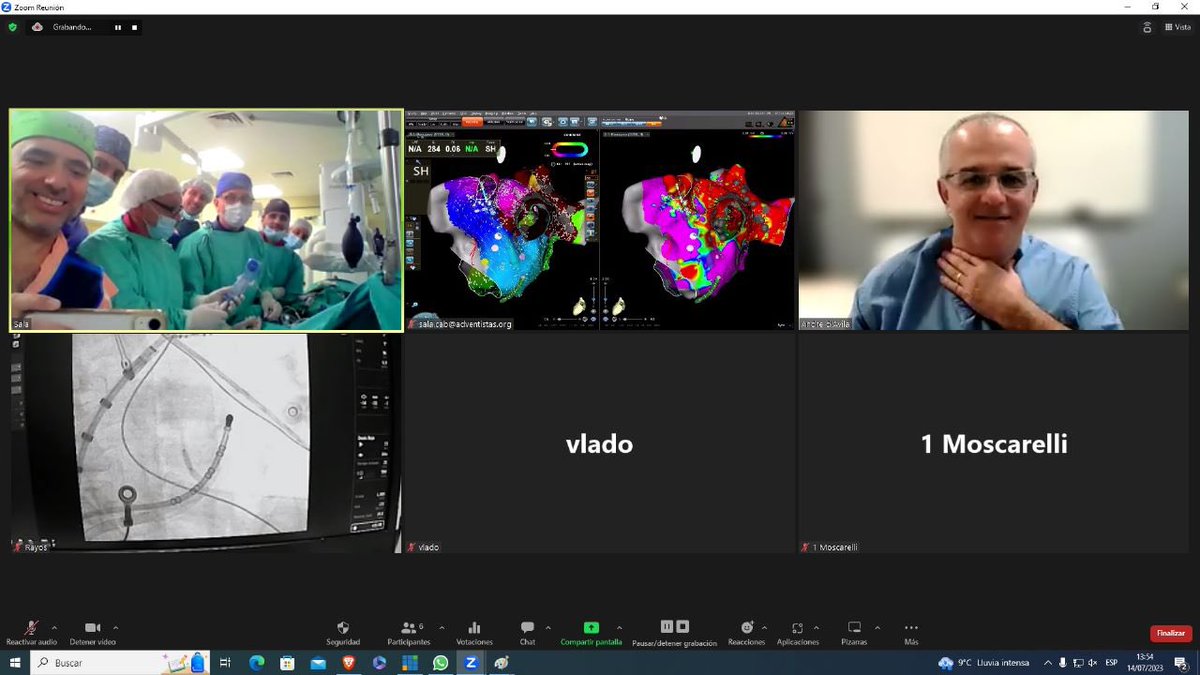Show hidden system tray icons chevron

(x=1048, y=663)
